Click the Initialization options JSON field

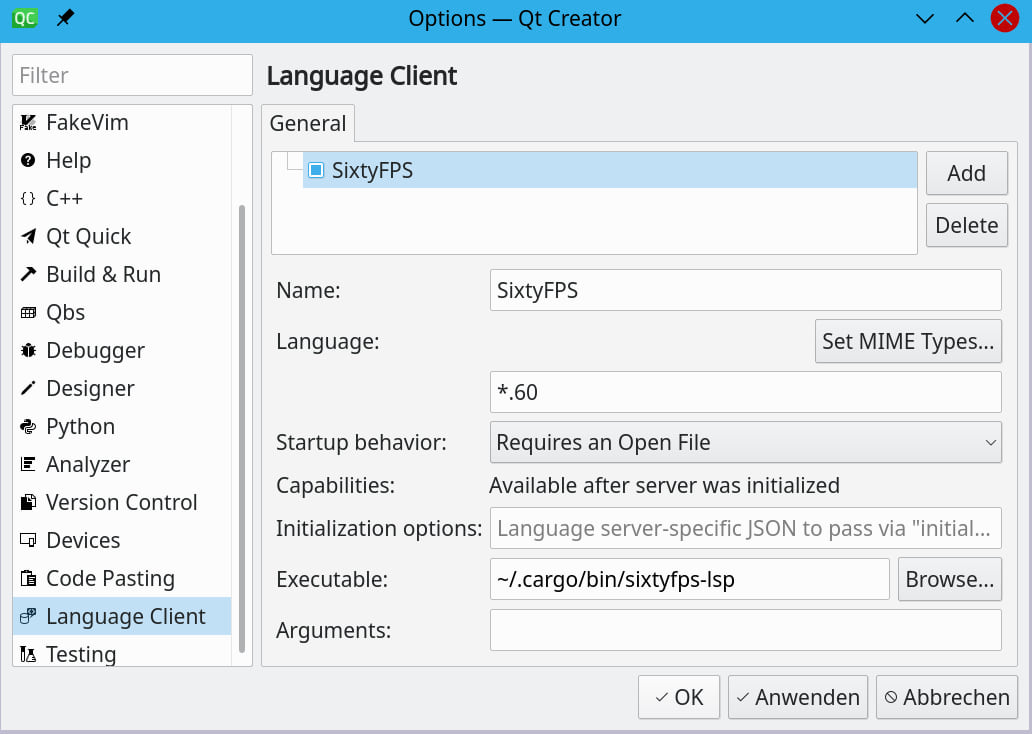[x=746, y=528]
